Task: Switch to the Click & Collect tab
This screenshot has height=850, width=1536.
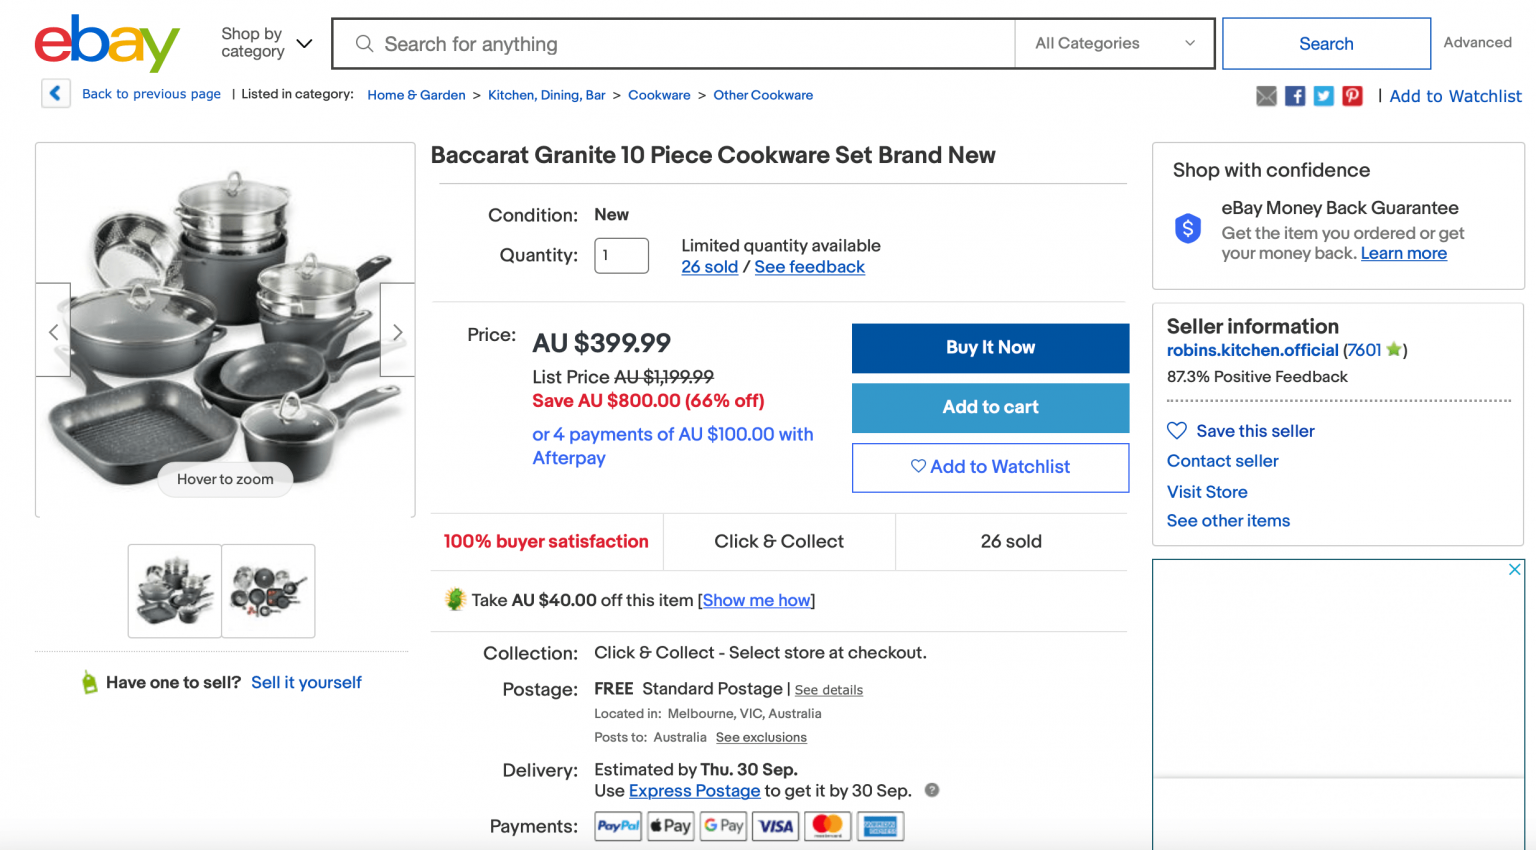Action: coord(779,541)
